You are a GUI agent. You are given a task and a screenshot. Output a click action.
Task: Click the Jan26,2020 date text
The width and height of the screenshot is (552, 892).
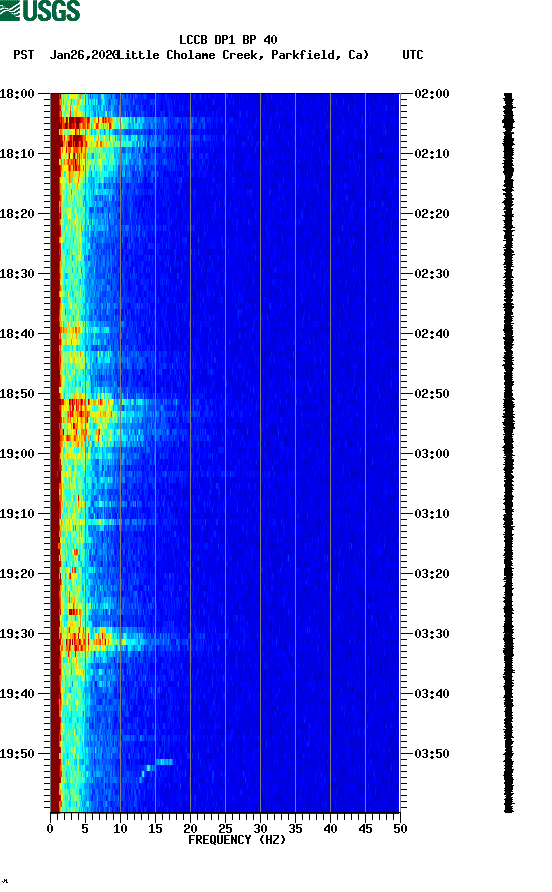click(x=84, y=55)
